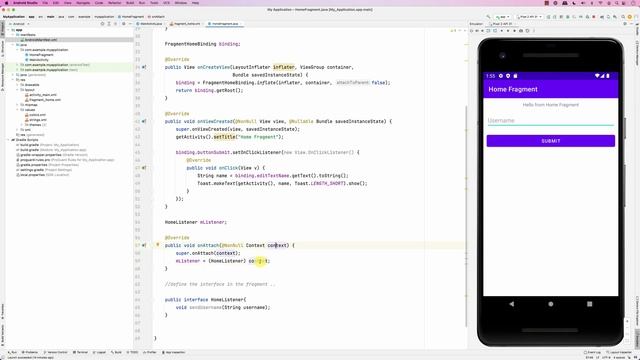Collapse the Gradle Scripts node
The height and width of the screenshot is (360, 640).
pos(8,140)
